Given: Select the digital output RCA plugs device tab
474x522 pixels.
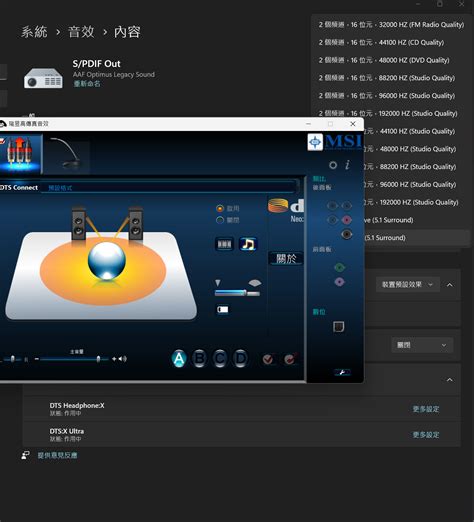Looking at the screenshot, I should click(20, 154).
